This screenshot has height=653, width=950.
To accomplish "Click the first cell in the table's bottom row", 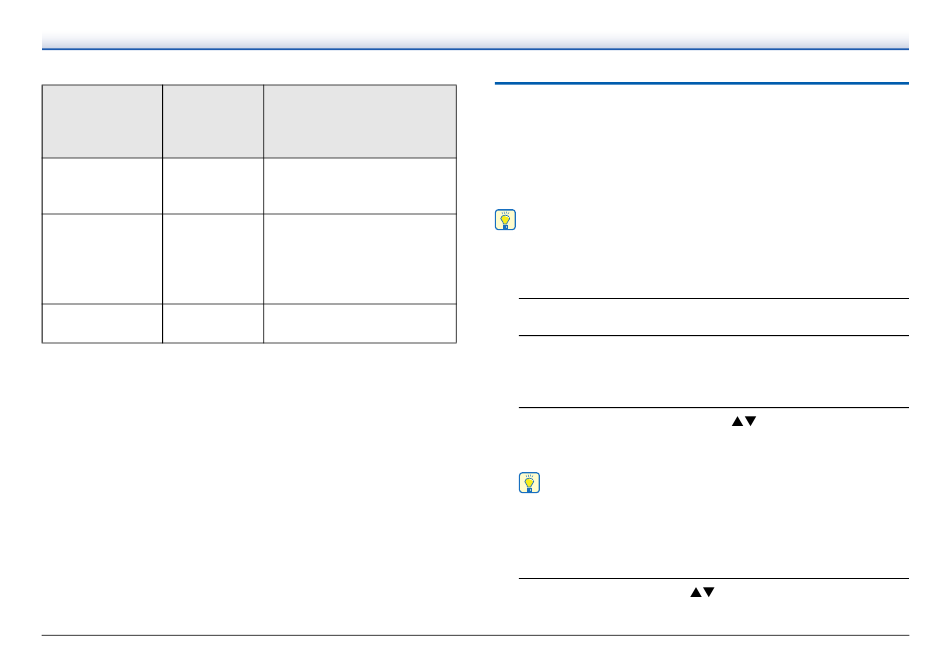I will [x=102, y=323].
